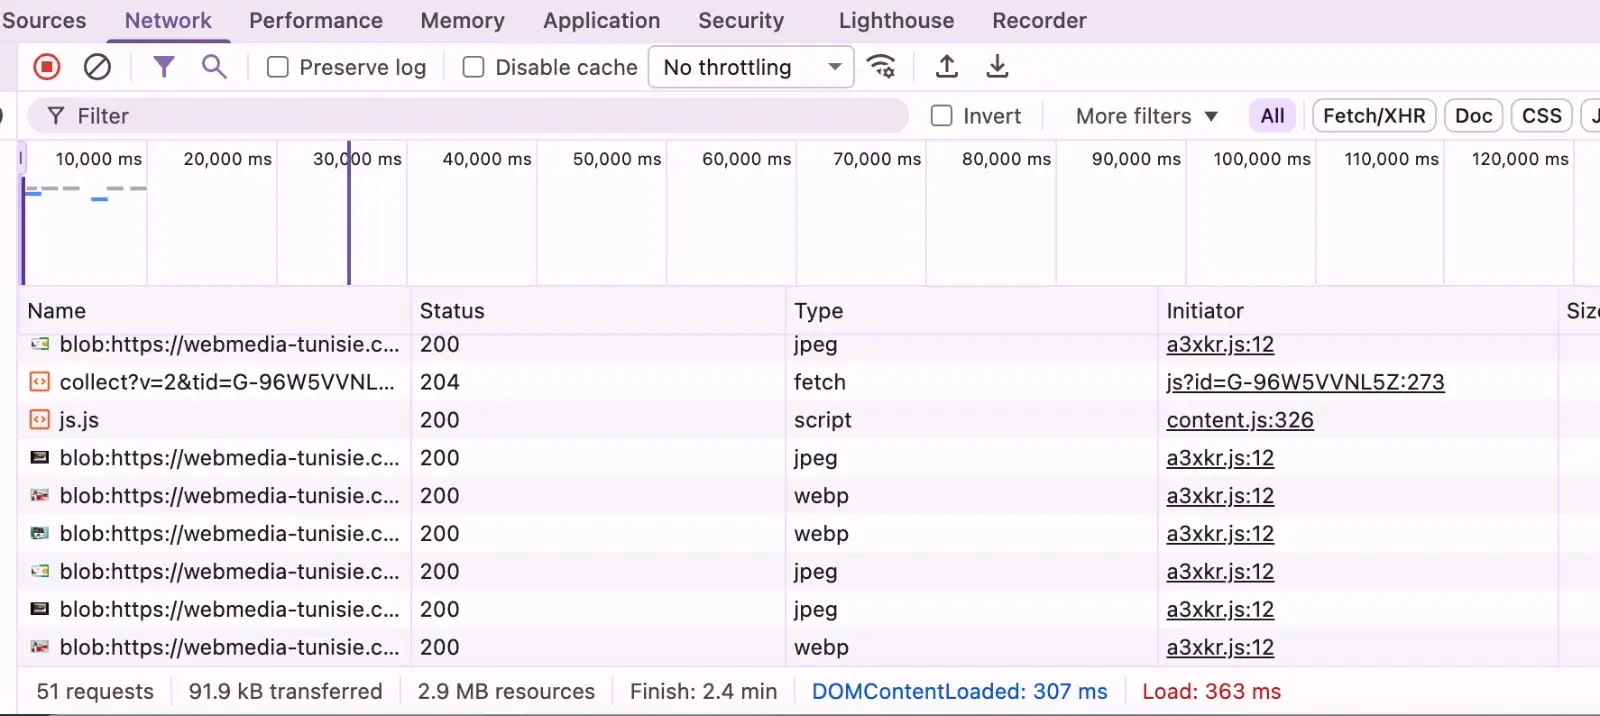Open the Recorder tab
Viewport: 1600px width, 716px height.
coord(1039,20)
